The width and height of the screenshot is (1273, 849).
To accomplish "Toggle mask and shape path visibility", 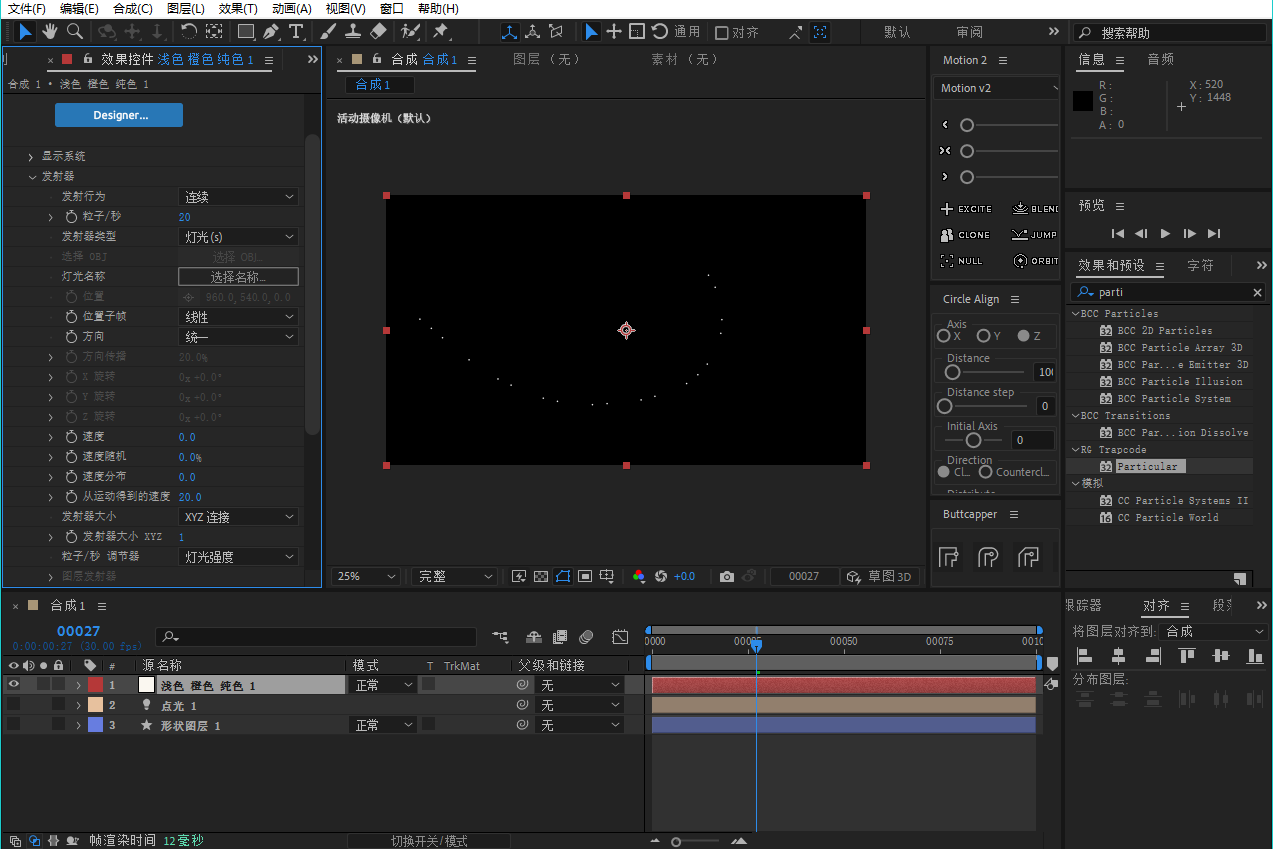I will (563, 576).
